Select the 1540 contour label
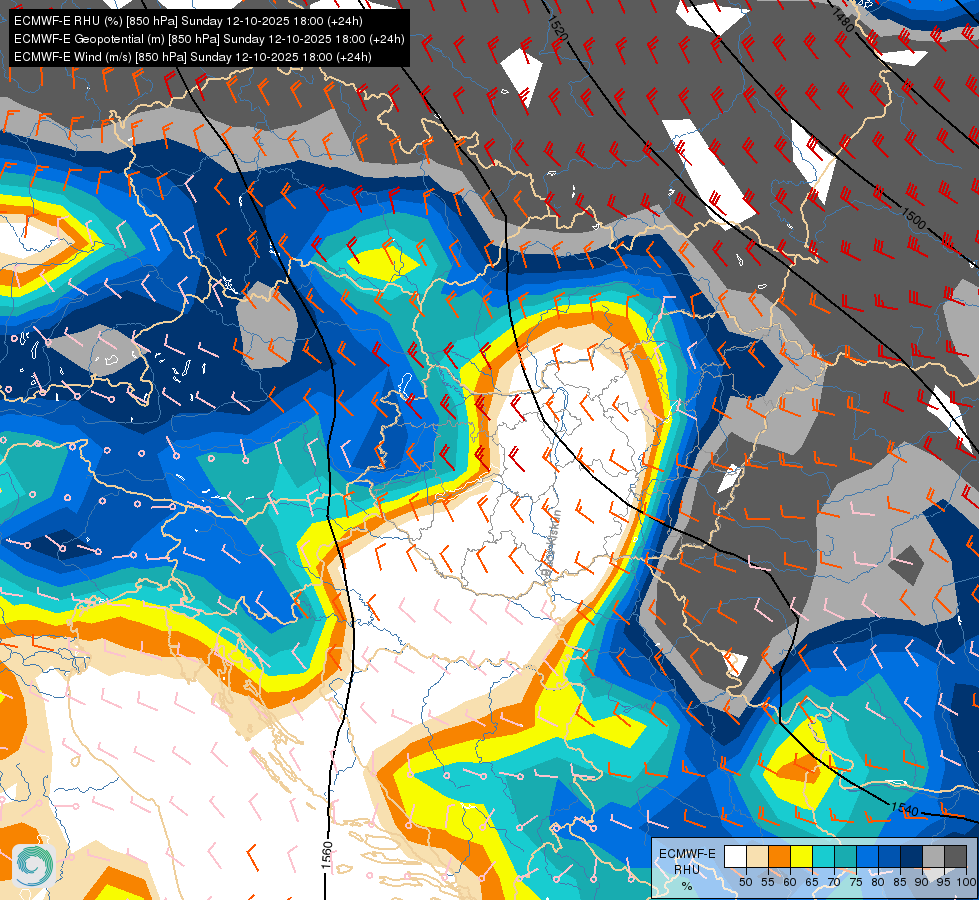The image size is (979, 900). pyautogui.click(x=904, y=809)
